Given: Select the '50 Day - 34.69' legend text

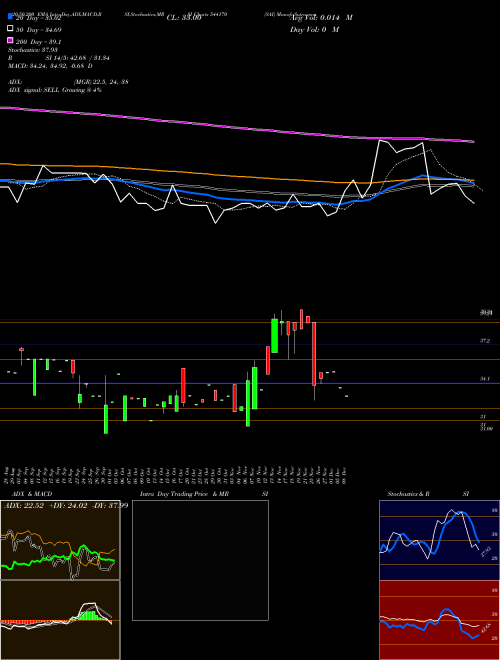Looking at the screenshot, I should [x=38, y=30].
